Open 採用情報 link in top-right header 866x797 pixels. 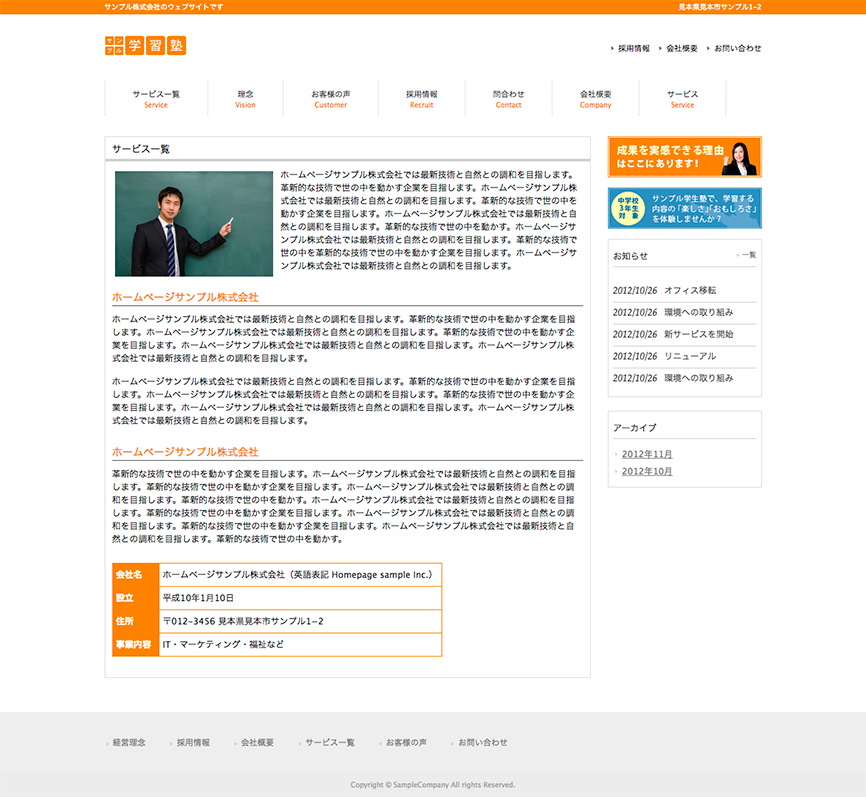633,49
